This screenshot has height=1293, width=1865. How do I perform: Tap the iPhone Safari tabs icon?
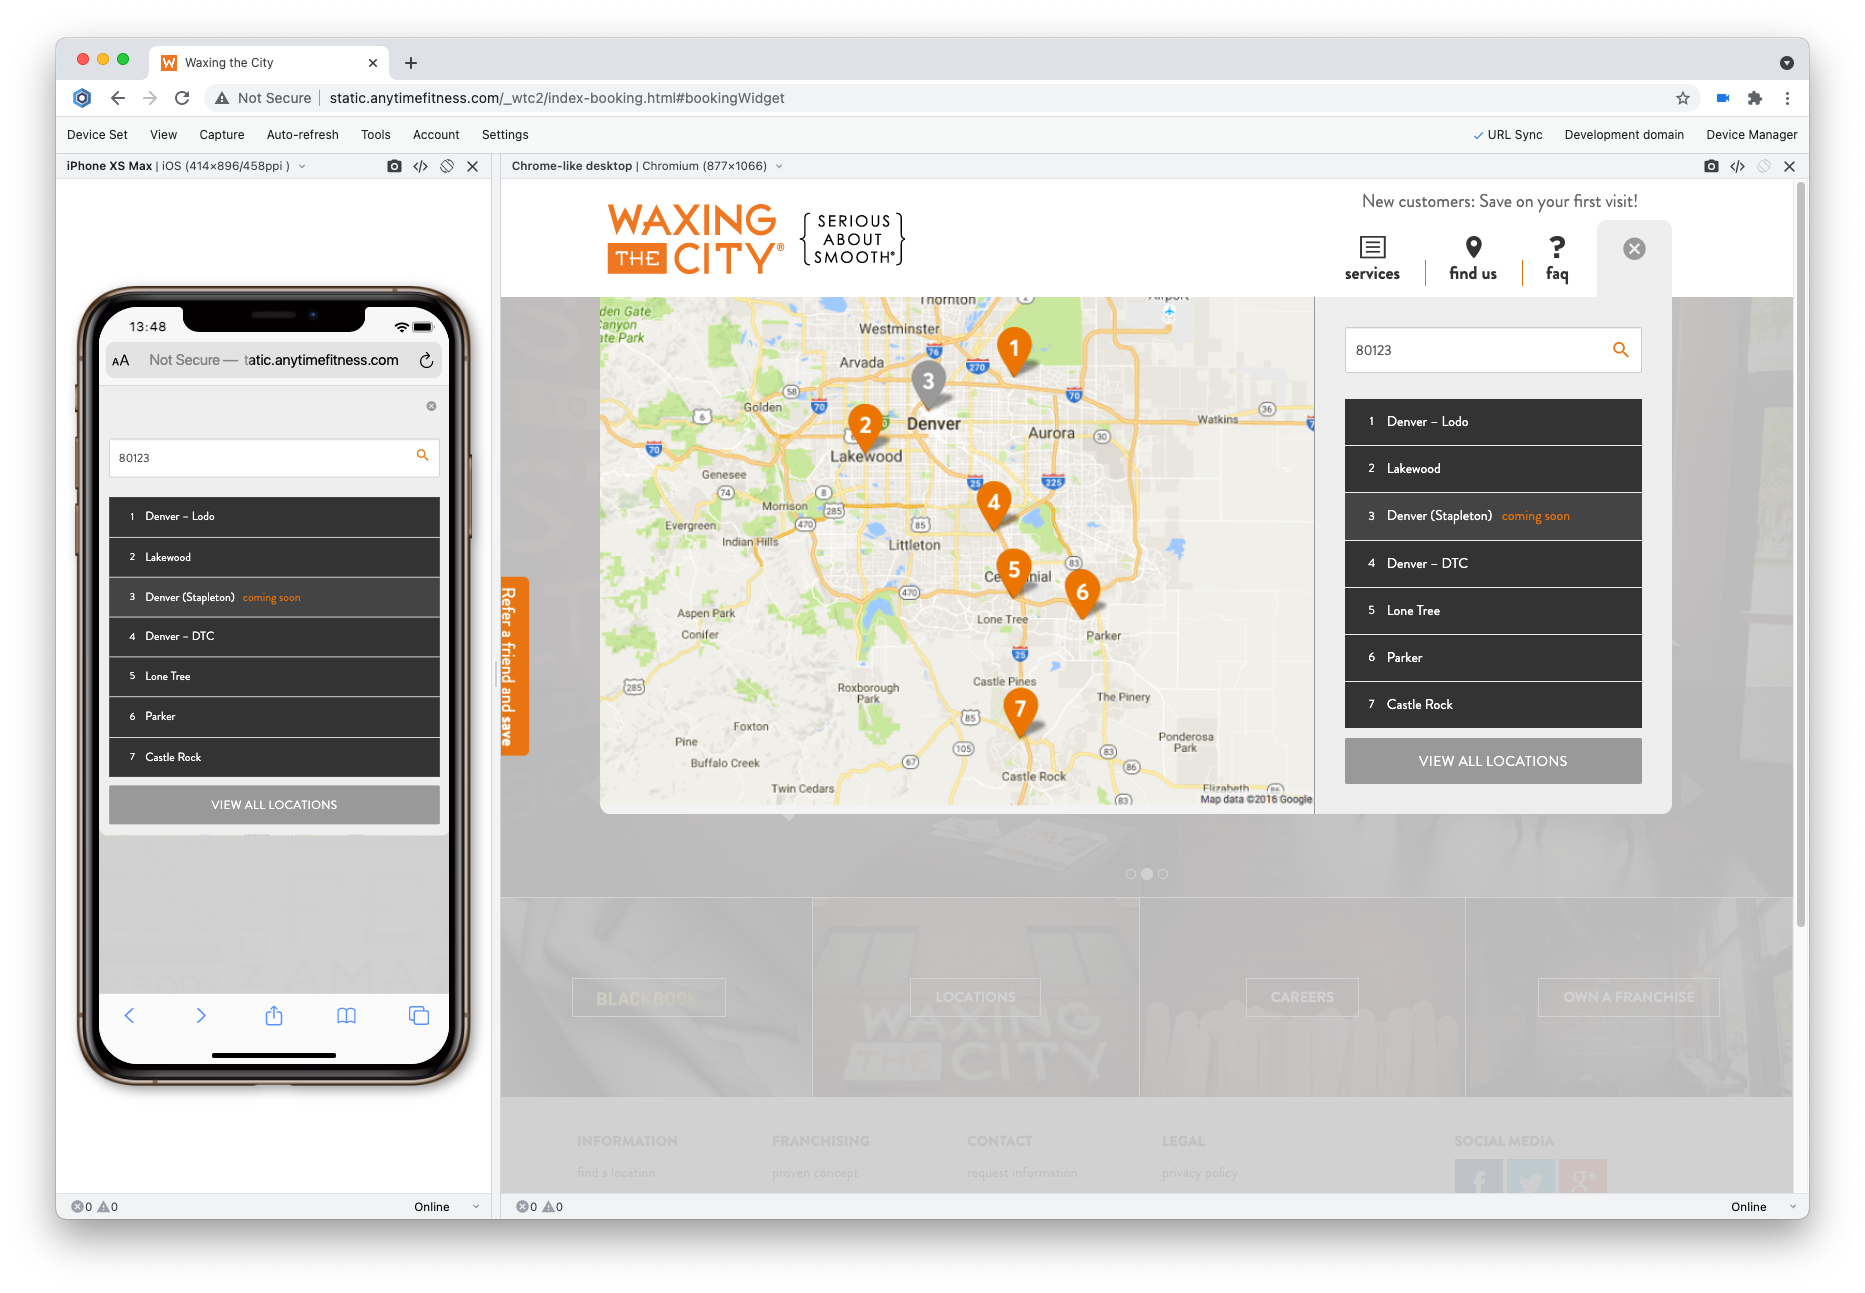click(x=419, y=1016)
